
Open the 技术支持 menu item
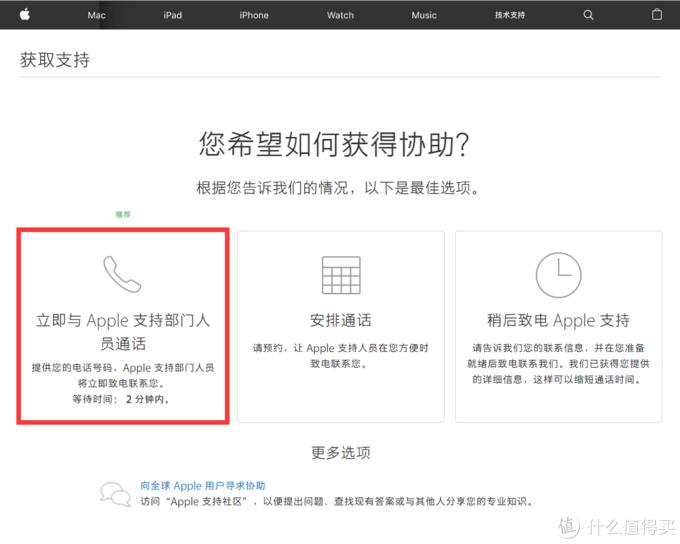click(x=510, y=15)
